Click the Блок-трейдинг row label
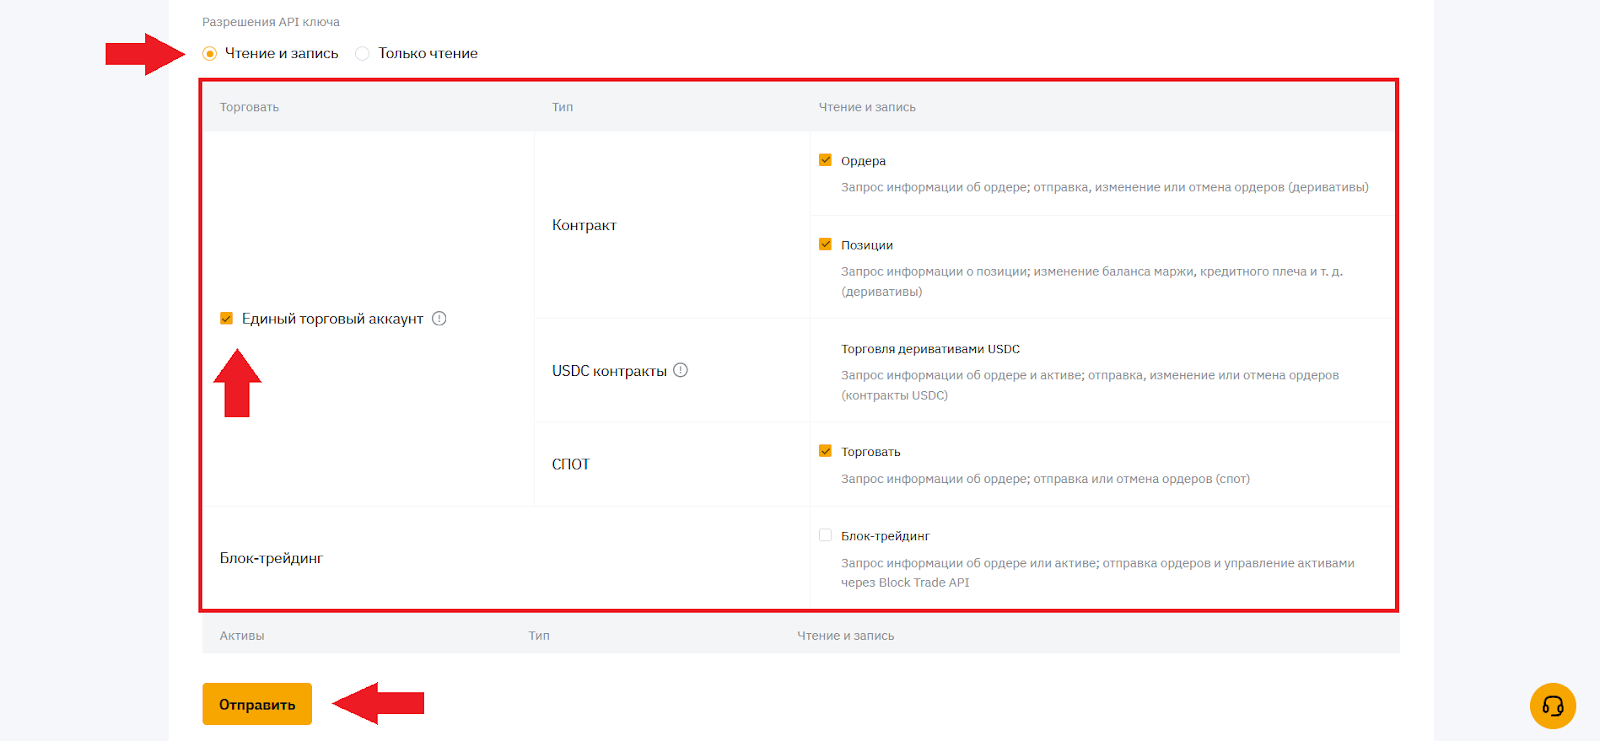1600x741 pixels. point(271,558)
